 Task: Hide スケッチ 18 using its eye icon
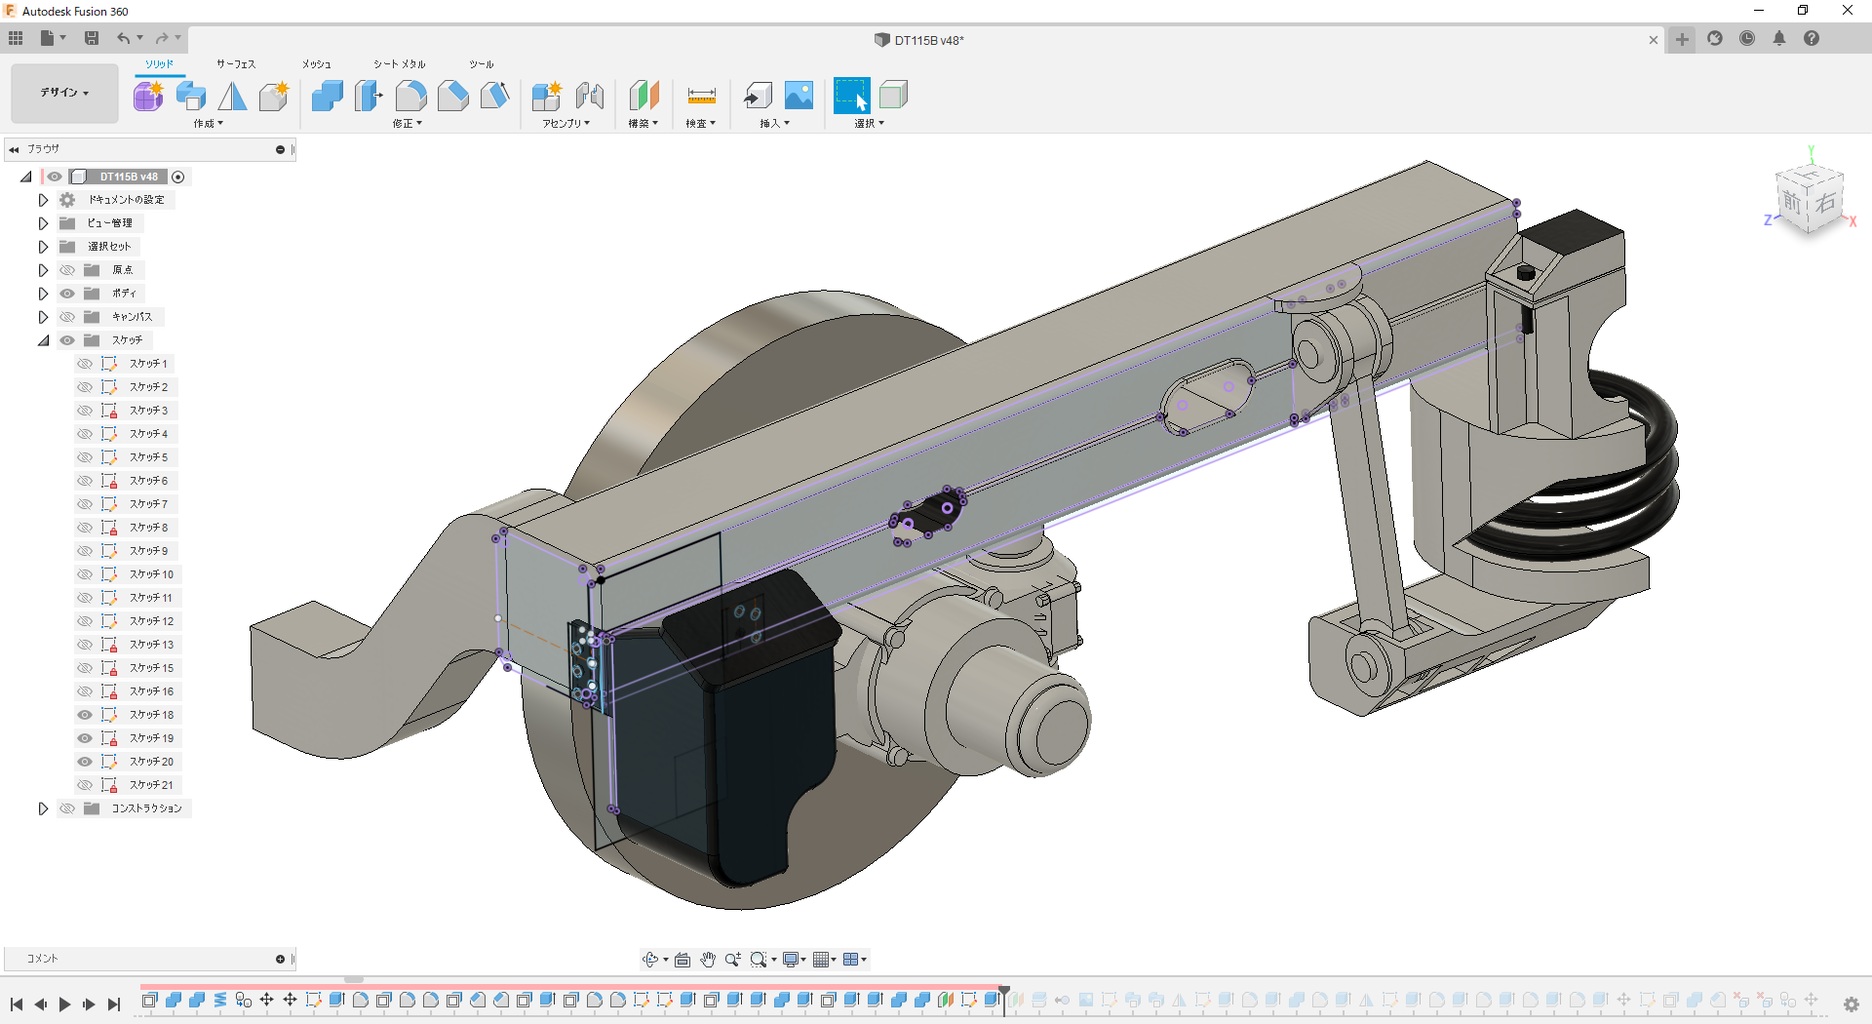pos(85,715)
